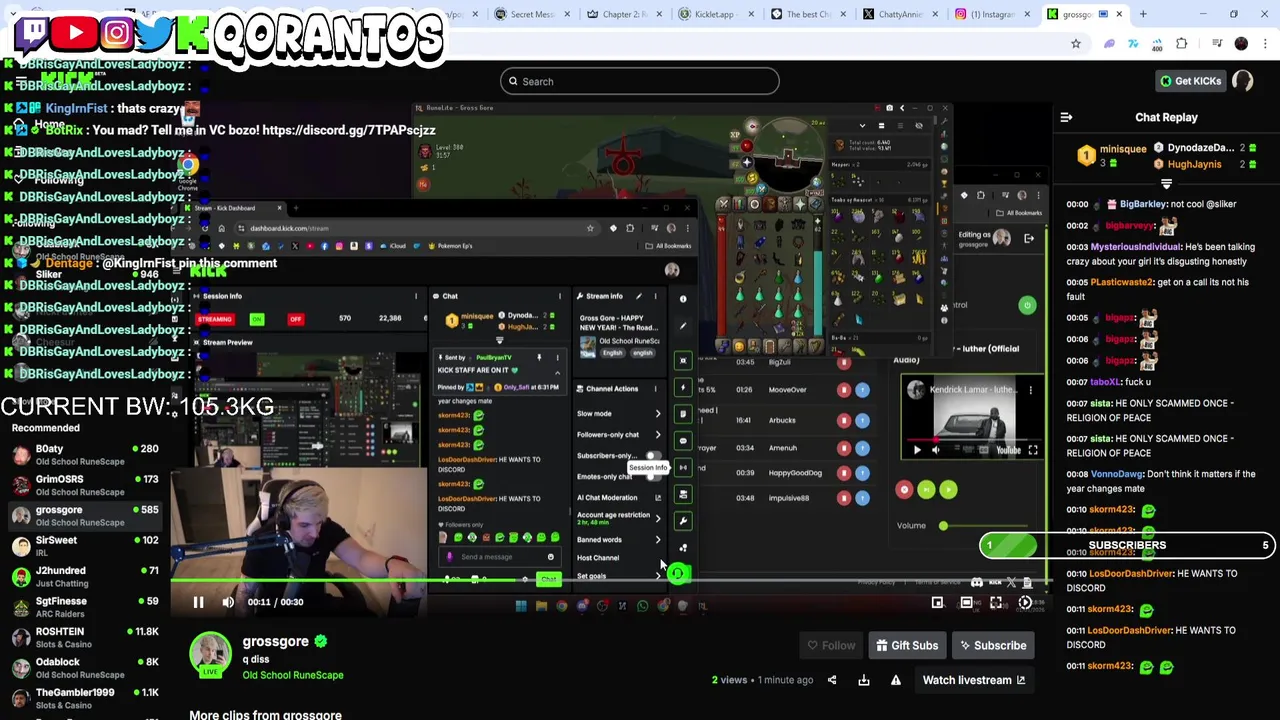Viewport: 1280px width, 720px height.
Task: Open Watch livestream link
Action: click(x=974, y=680)
